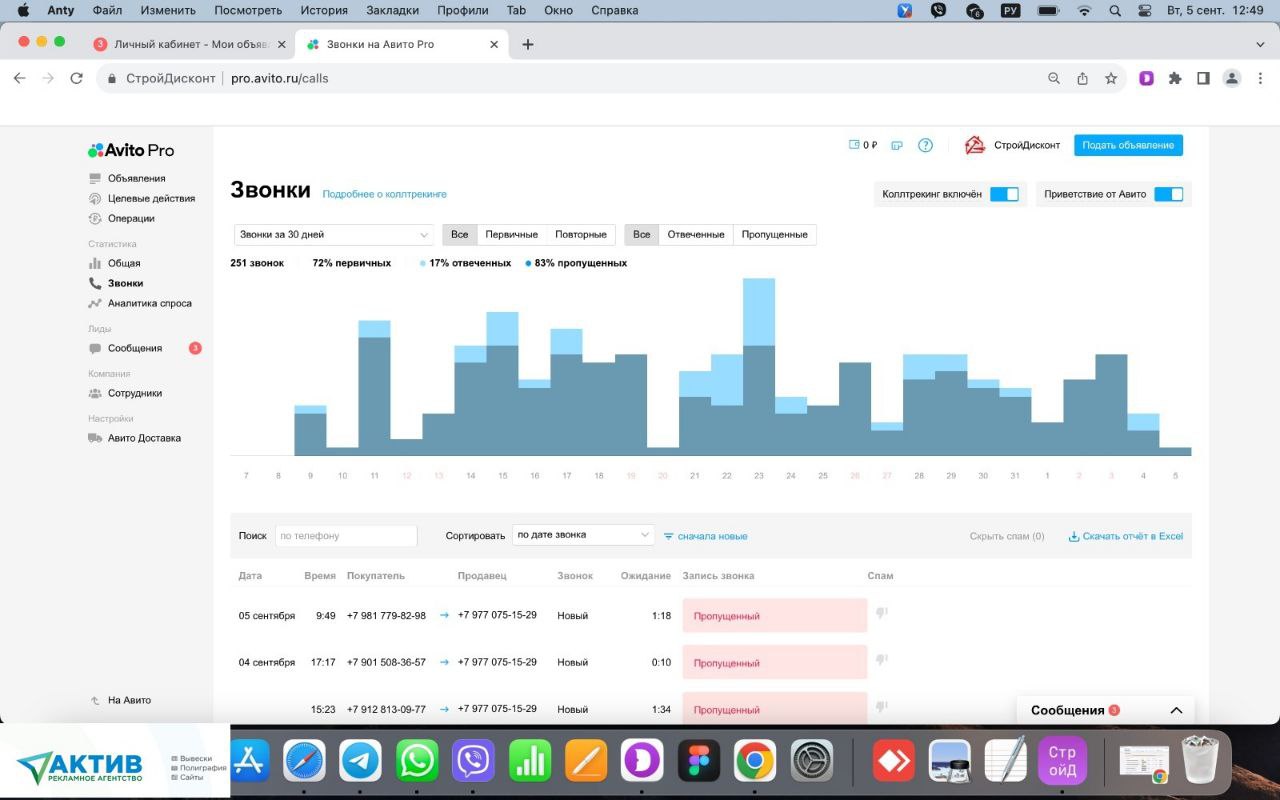This screenshot has width=1280, height=800.
Task: Select the Первичные filter tab
Action: point(512,234)
